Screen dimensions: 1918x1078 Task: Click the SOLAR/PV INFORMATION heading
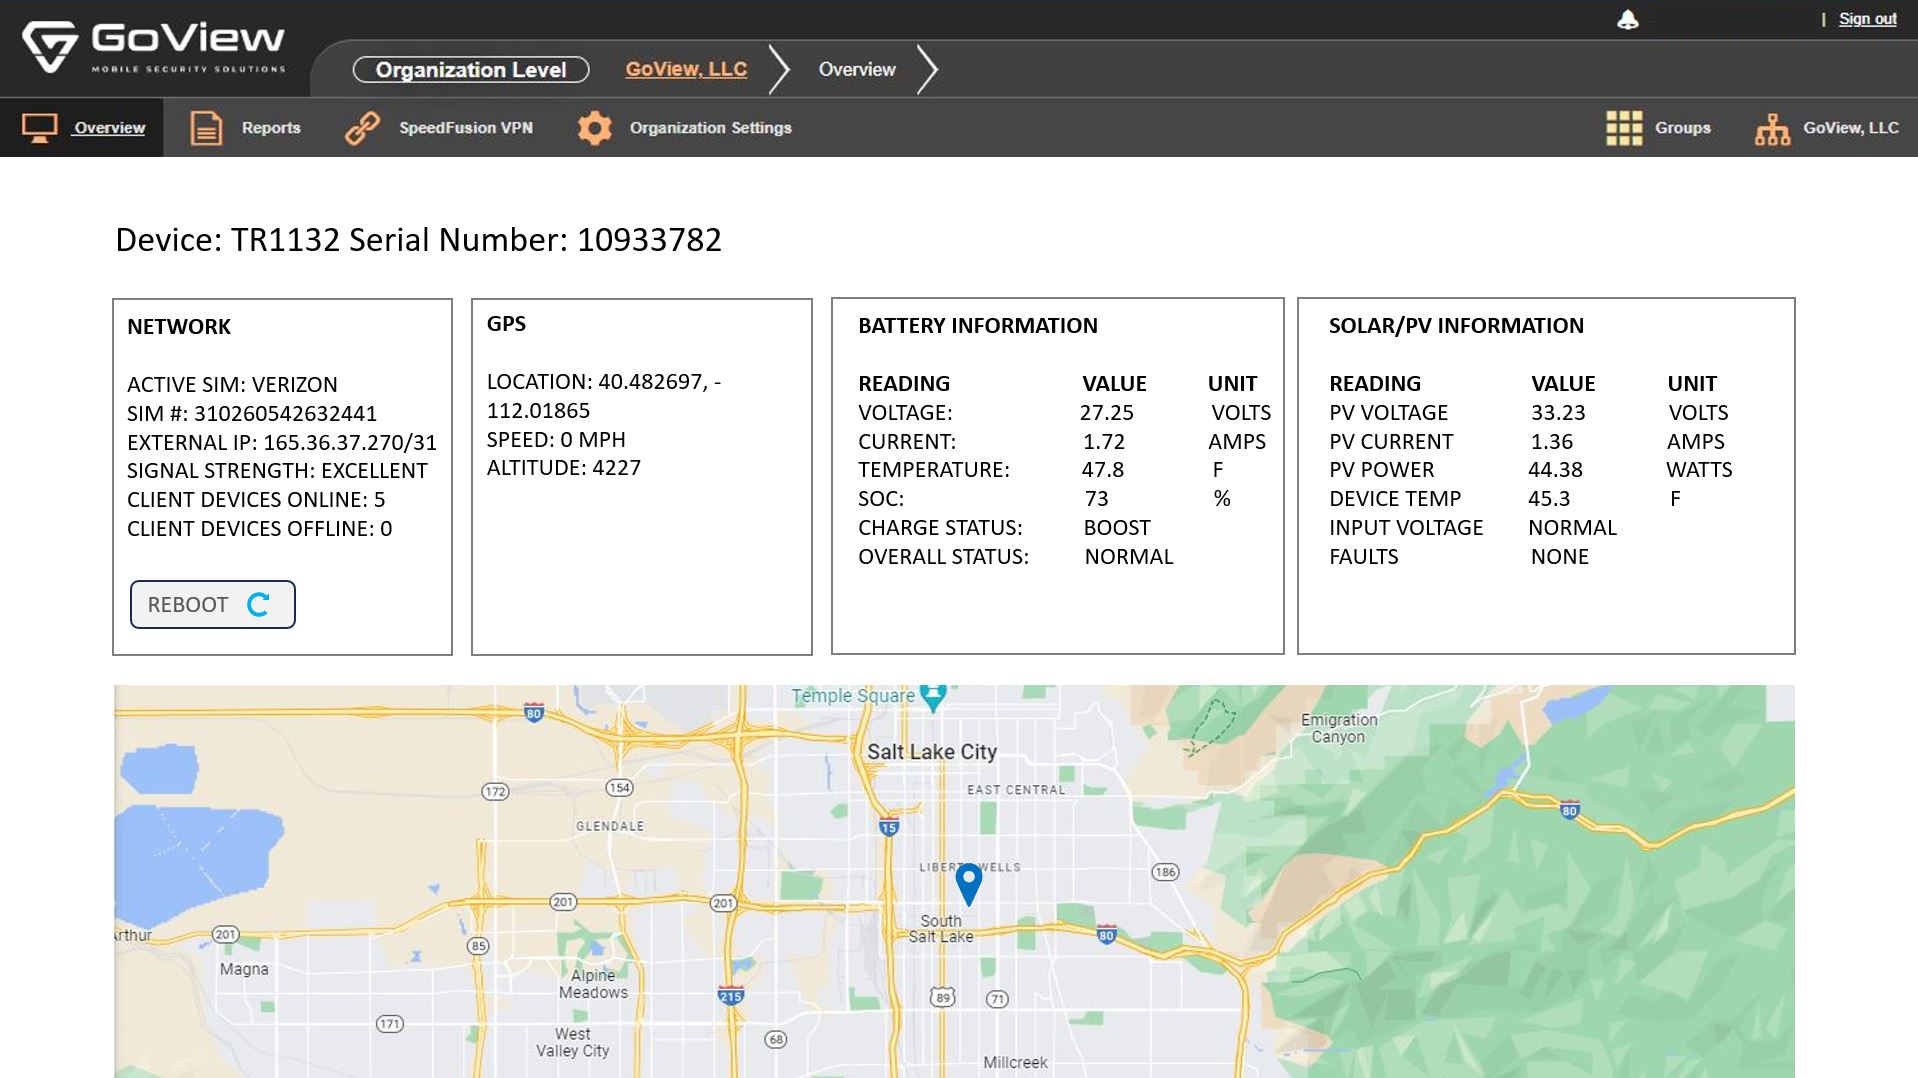1456,326
